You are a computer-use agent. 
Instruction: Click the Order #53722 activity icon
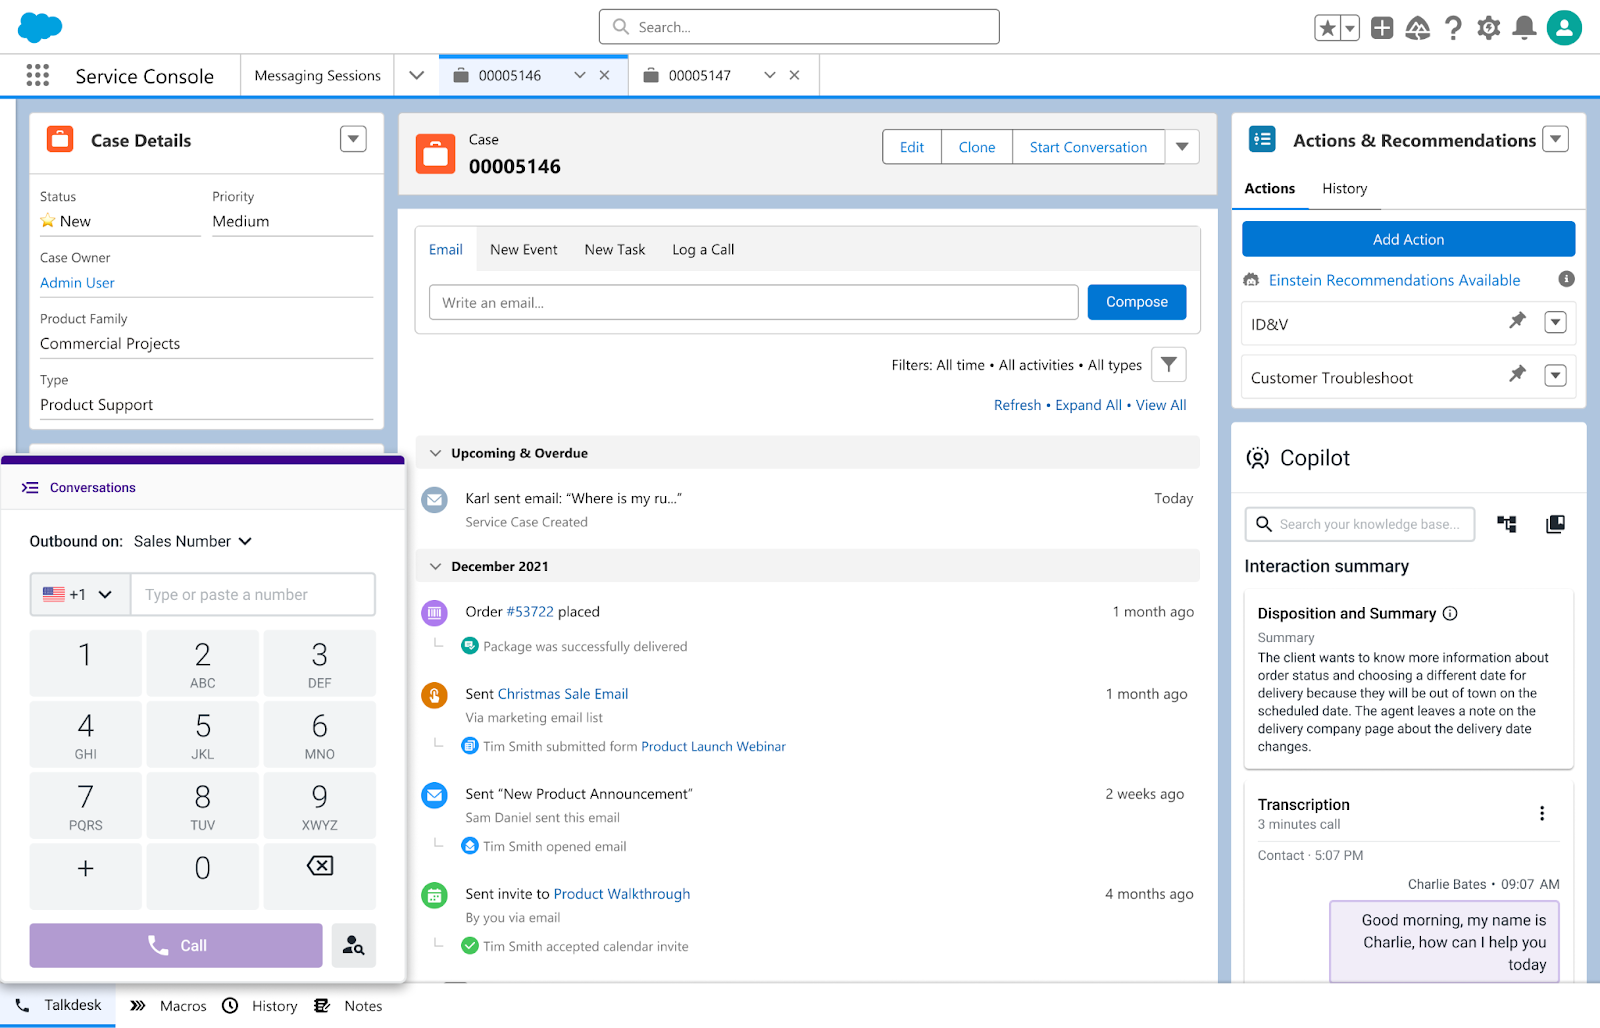pyautogui.click(x=434, y=612)
